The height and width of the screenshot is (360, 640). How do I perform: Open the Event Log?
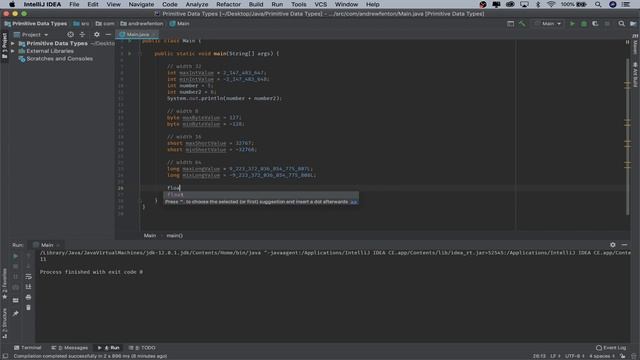coord(611,348)
